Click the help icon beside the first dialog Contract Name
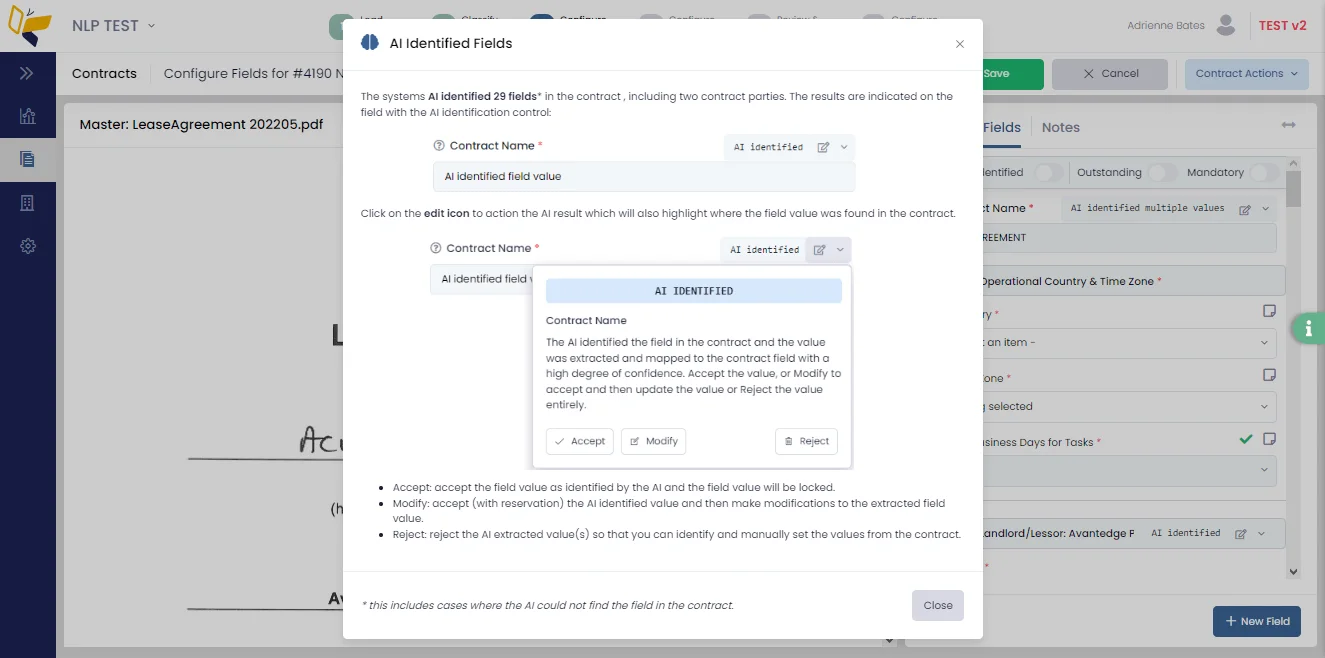The height and width of the screenshot is (658, 1325). tap(439, 146)
